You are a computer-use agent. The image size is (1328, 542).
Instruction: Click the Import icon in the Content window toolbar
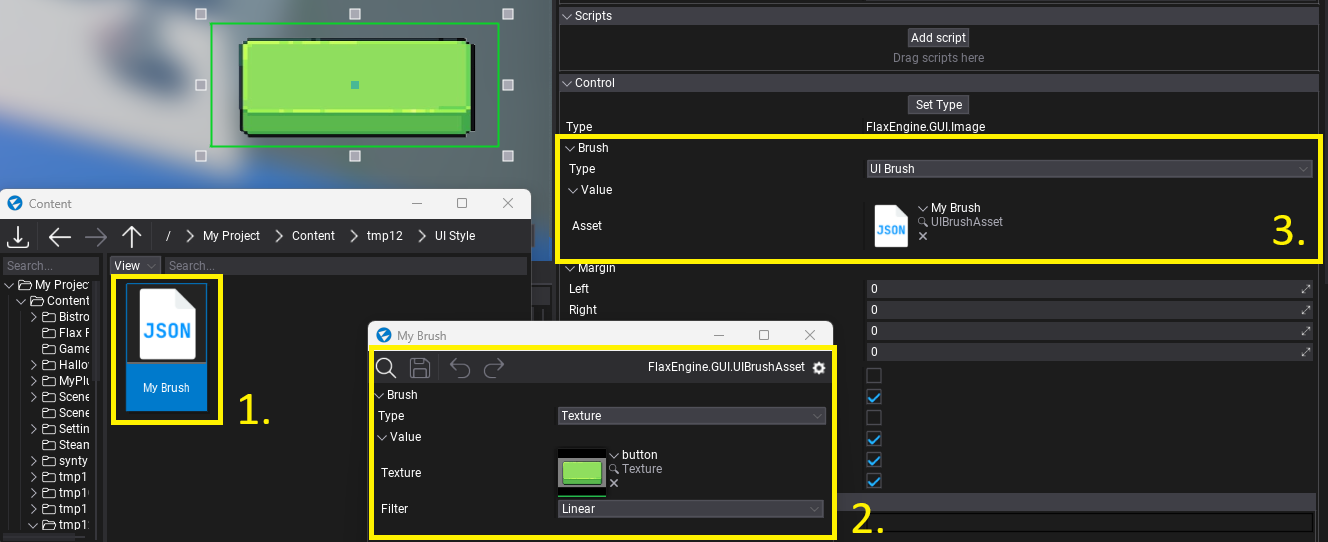[x=18, y=236]
